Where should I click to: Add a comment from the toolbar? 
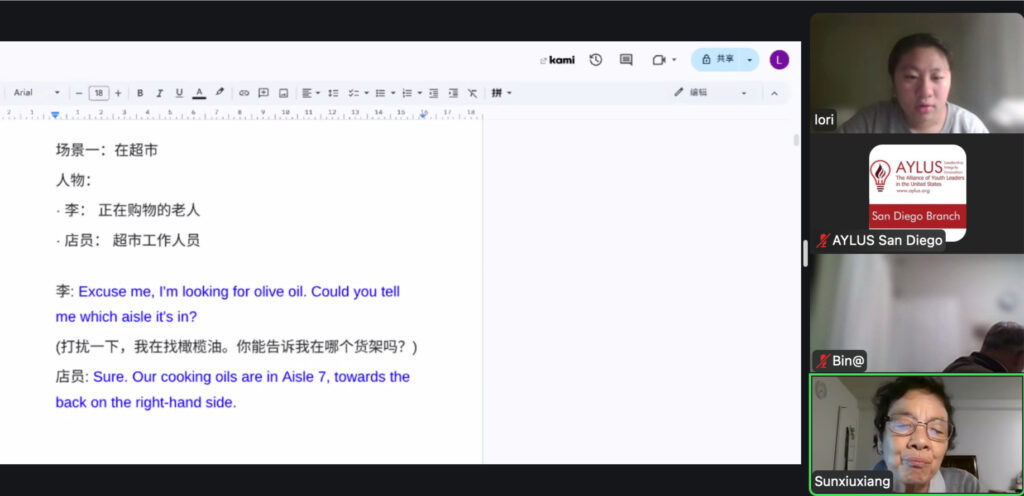tap(264, 93)
